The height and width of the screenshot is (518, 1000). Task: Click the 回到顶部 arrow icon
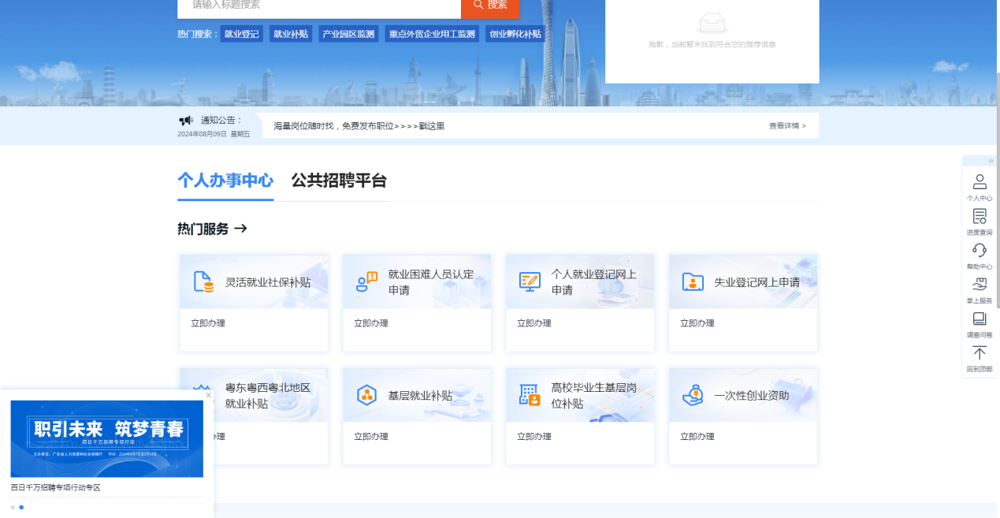click(979, 353)
